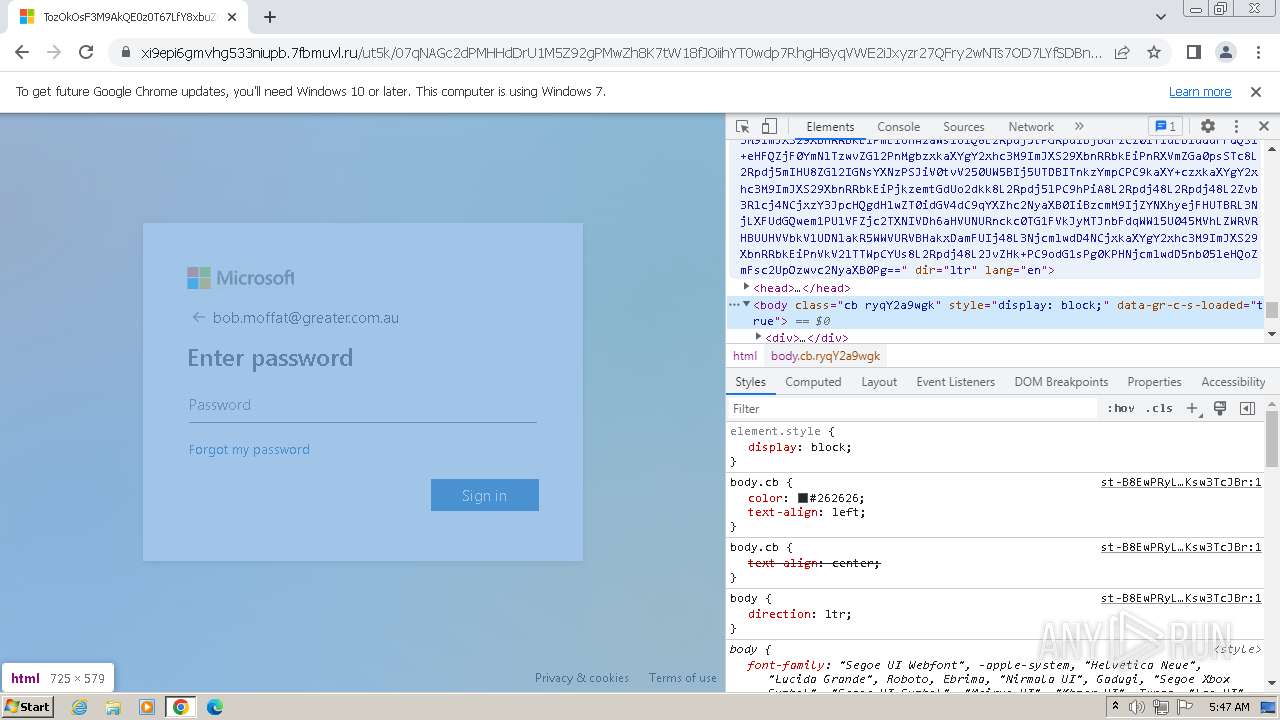Open the DevTools customize three-dot menu

1236,127
